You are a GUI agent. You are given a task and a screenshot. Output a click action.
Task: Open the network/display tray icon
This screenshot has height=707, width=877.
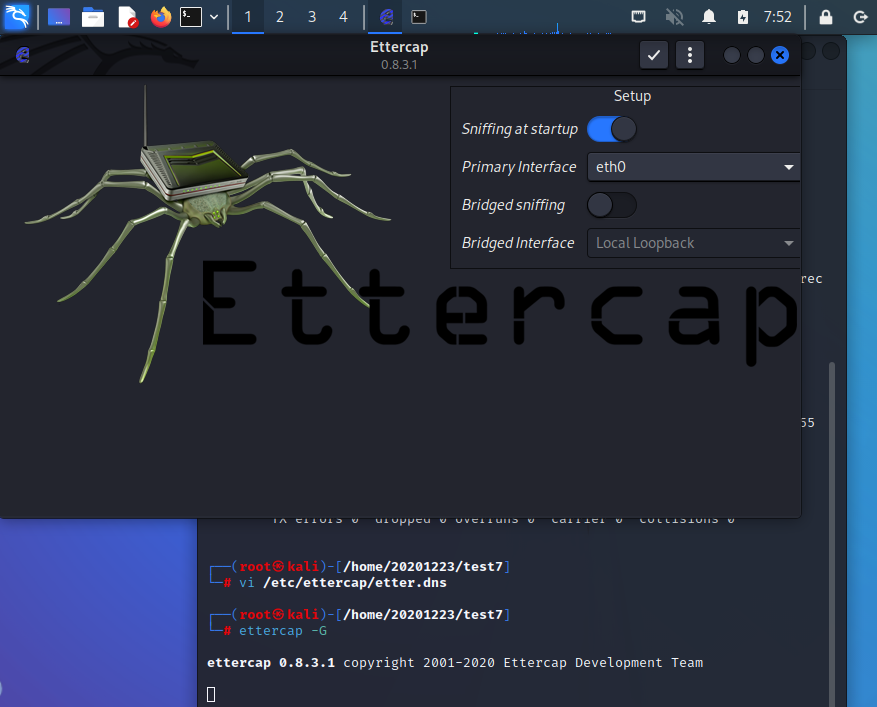[x=638, y=17]
